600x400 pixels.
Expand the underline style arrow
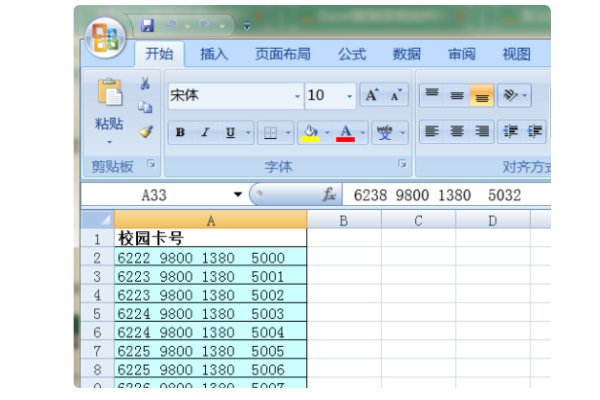click(x=248, y=132)
